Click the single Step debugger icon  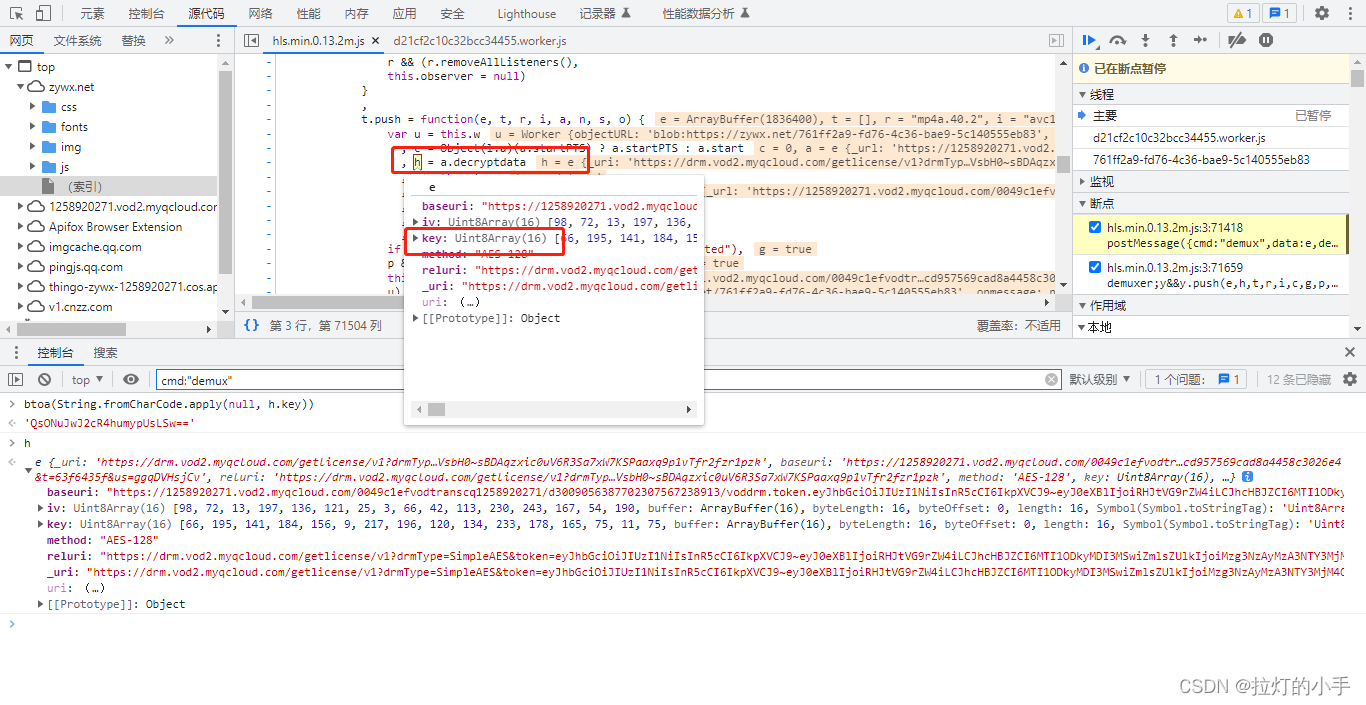click(1201, 40)
